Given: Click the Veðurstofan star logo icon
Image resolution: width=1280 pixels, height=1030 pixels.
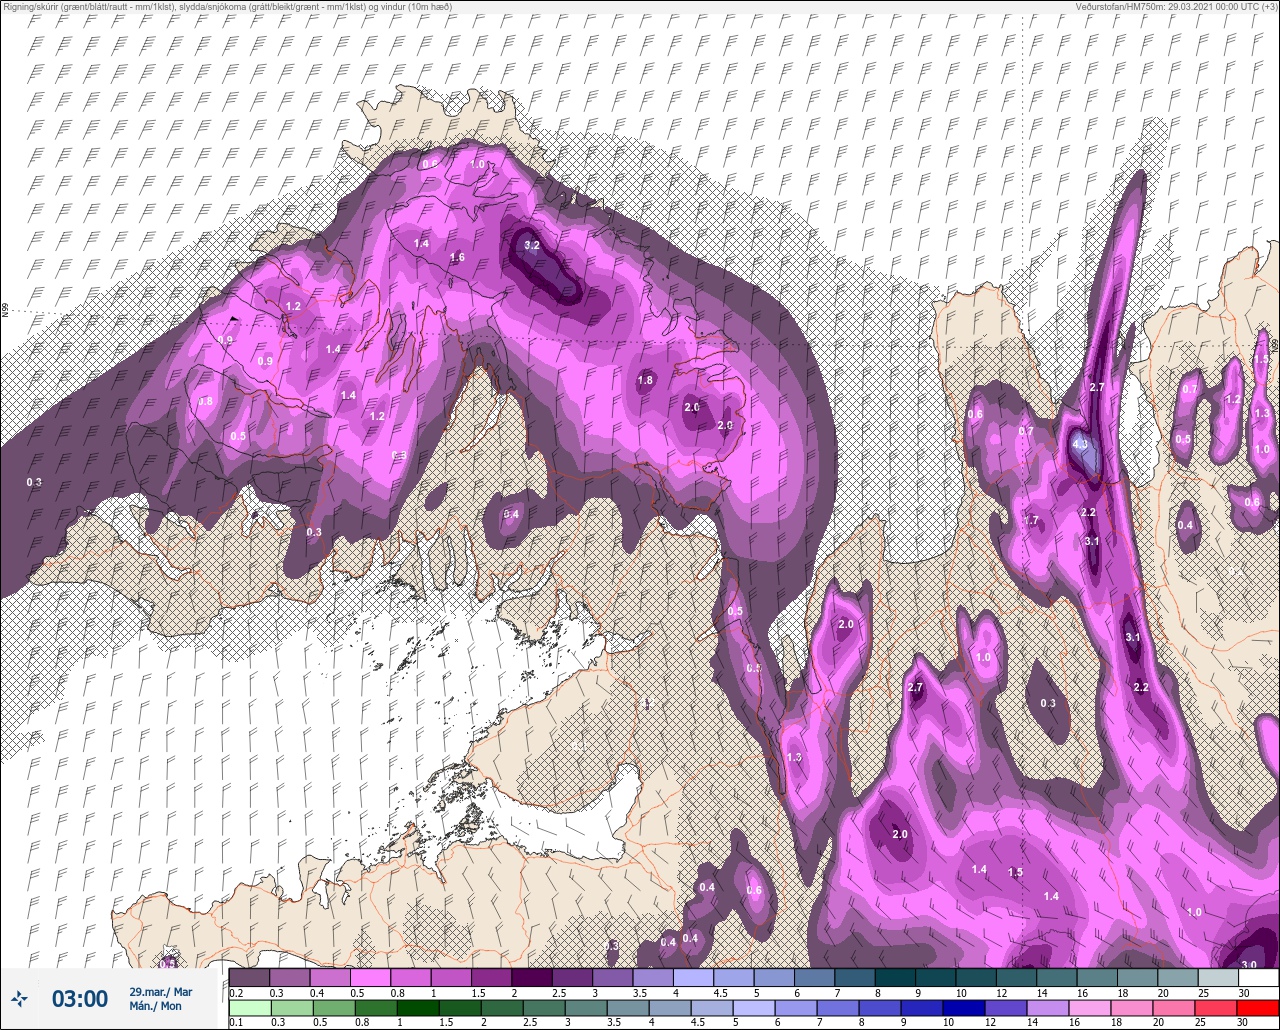Looking at the screenshot, I should [19, 997].
